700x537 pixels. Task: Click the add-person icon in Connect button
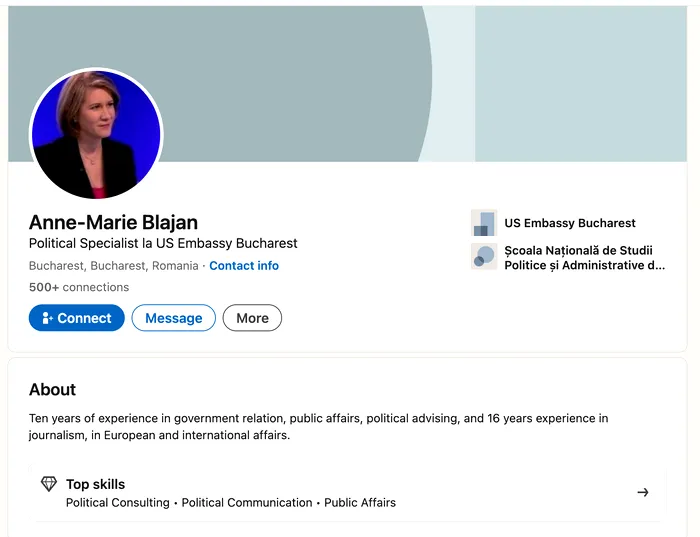tap(47, 318)
